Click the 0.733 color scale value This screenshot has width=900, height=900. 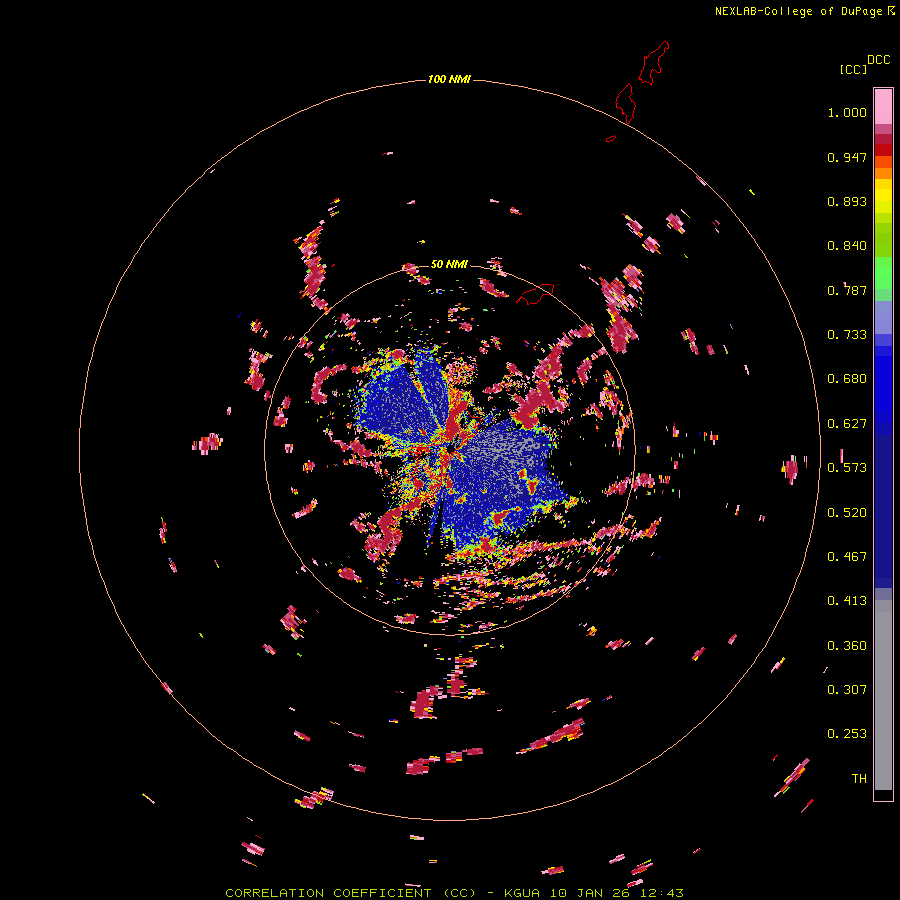(x=847, y=335)
